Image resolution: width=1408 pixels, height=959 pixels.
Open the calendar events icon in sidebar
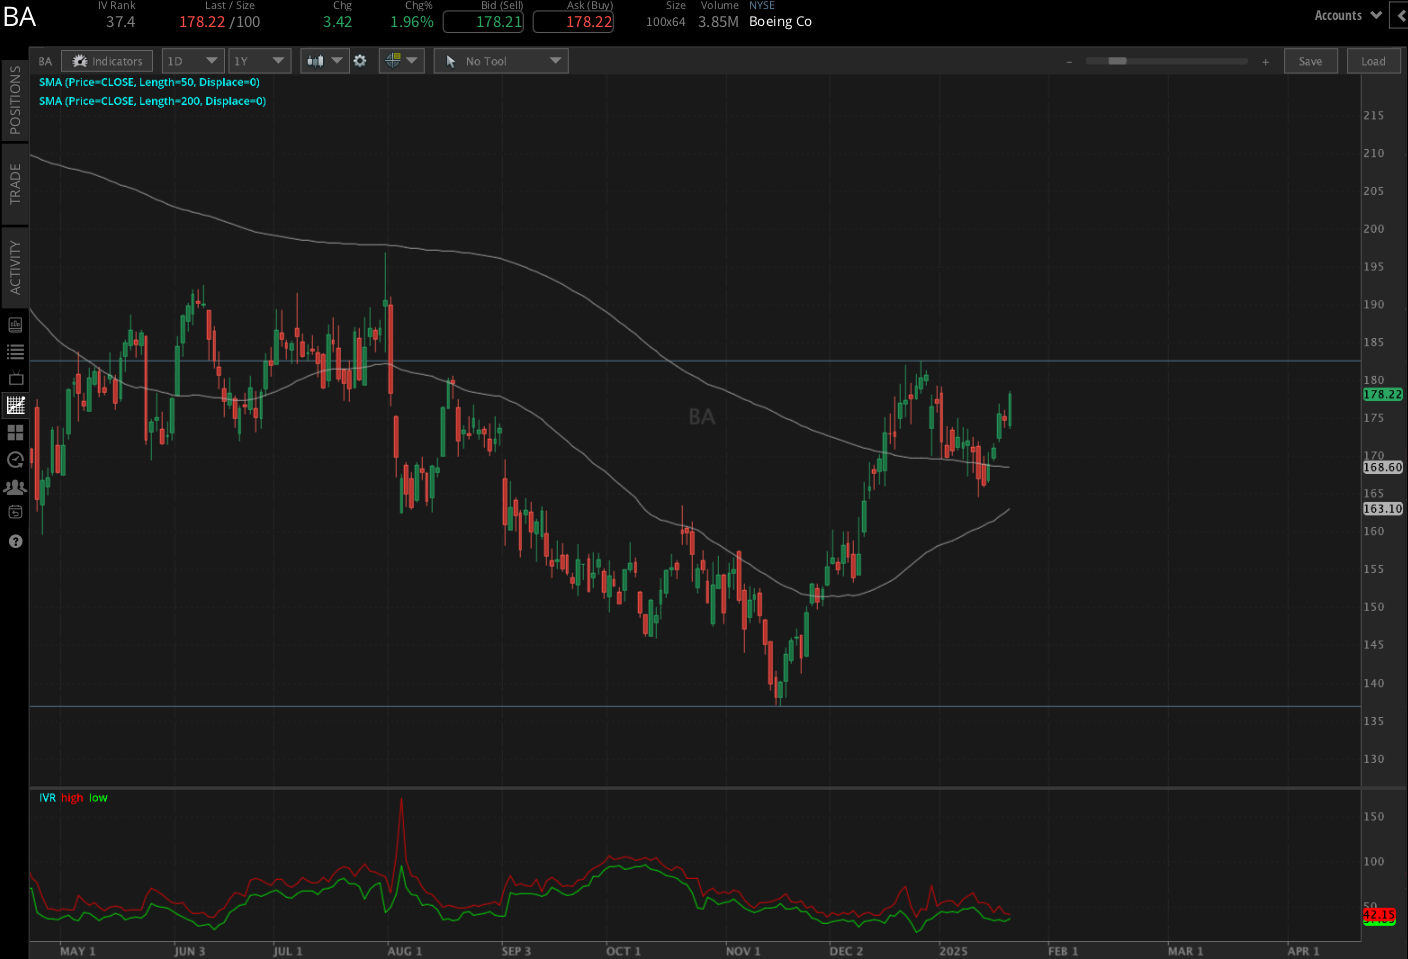click(x=15, y=514)
